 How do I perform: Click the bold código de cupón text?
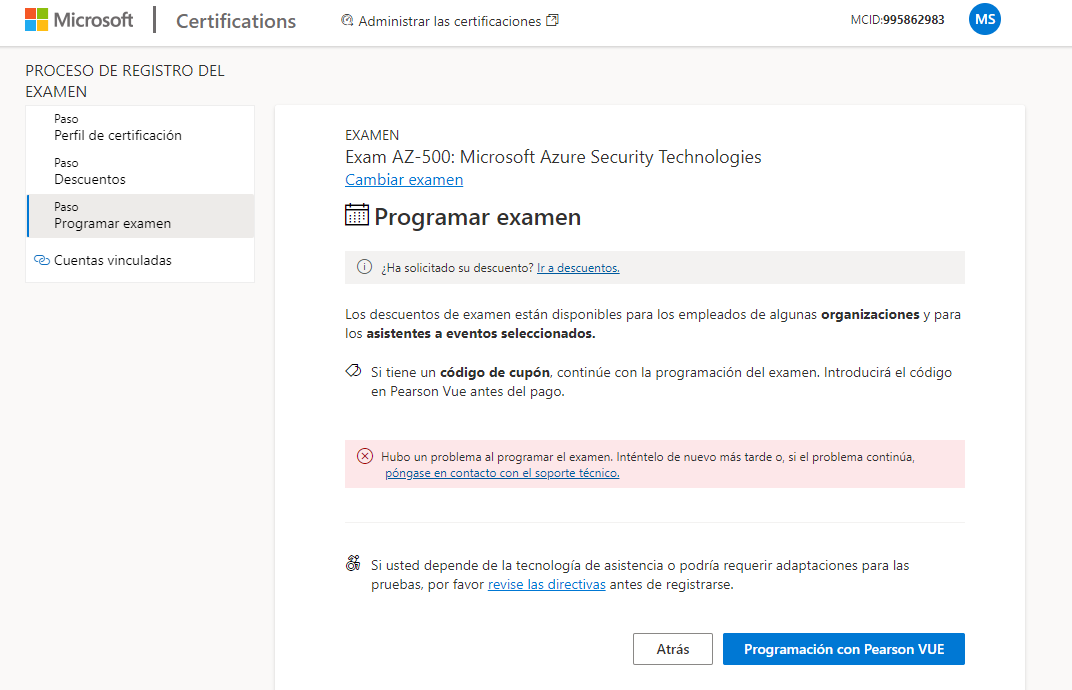pos(494,373)
